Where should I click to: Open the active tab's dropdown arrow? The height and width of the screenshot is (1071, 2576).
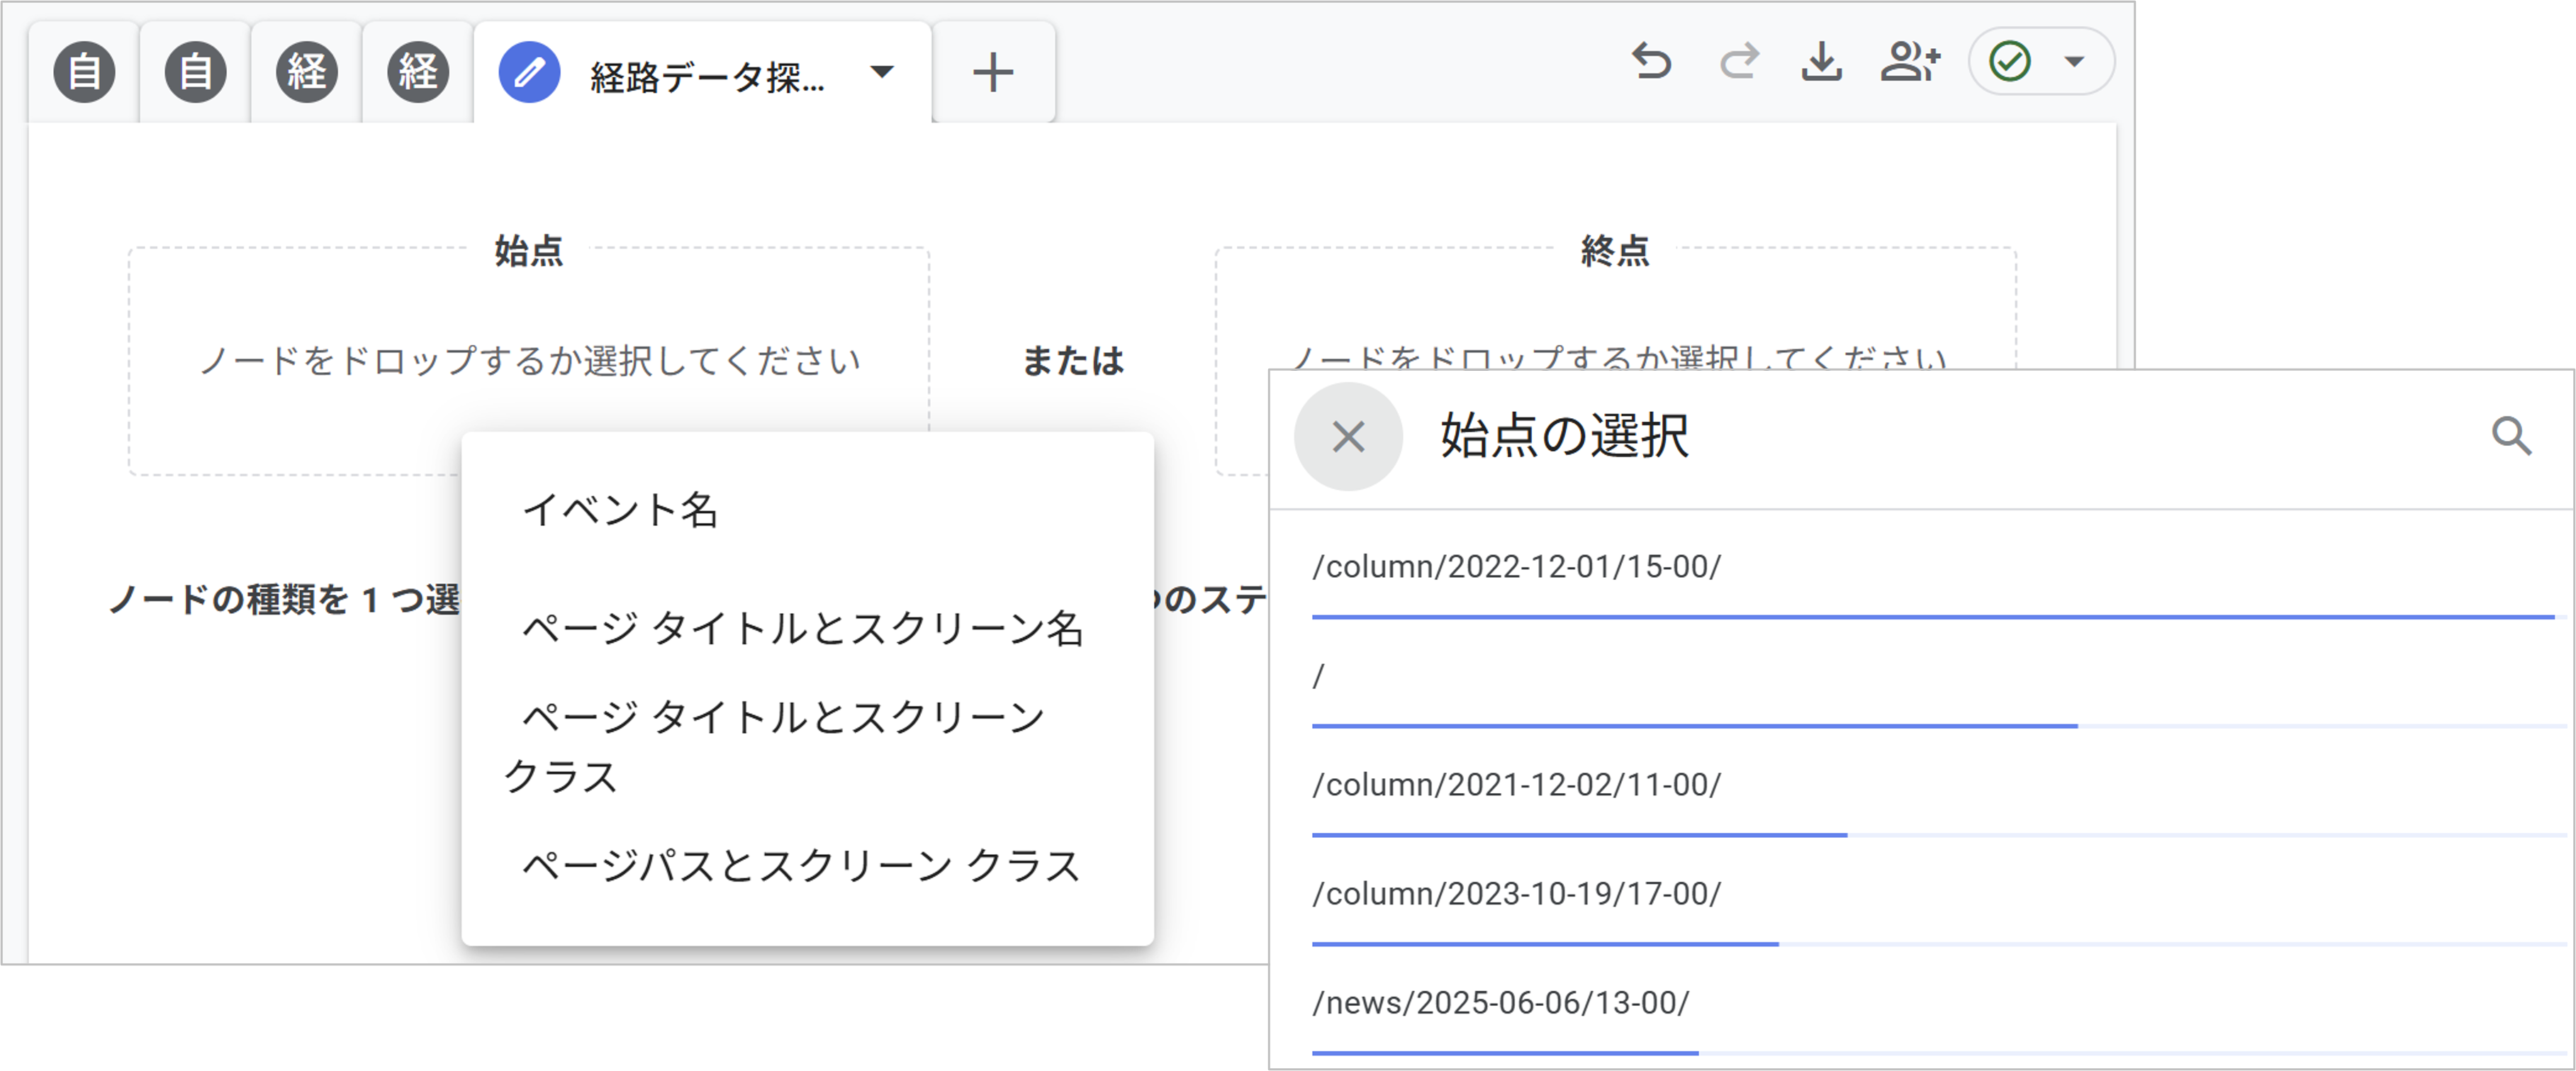click(x=882, y=72)
